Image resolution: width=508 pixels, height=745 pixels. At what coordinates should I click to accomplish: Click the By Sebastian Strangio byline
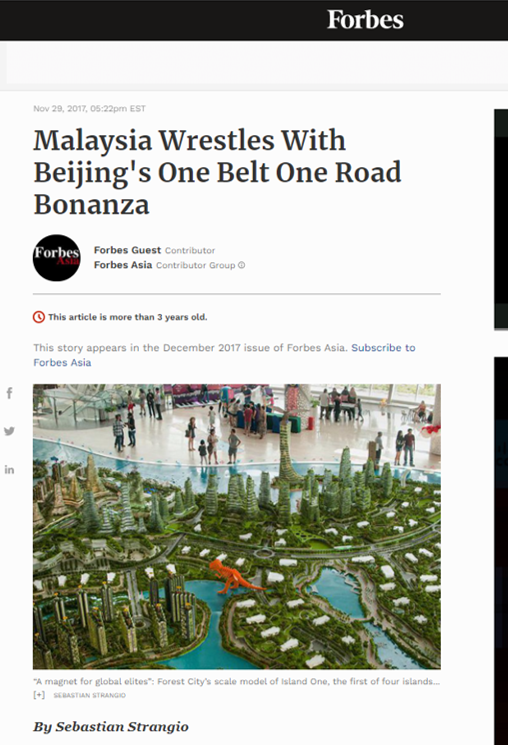pyautogui.click(x=111, y=726)
